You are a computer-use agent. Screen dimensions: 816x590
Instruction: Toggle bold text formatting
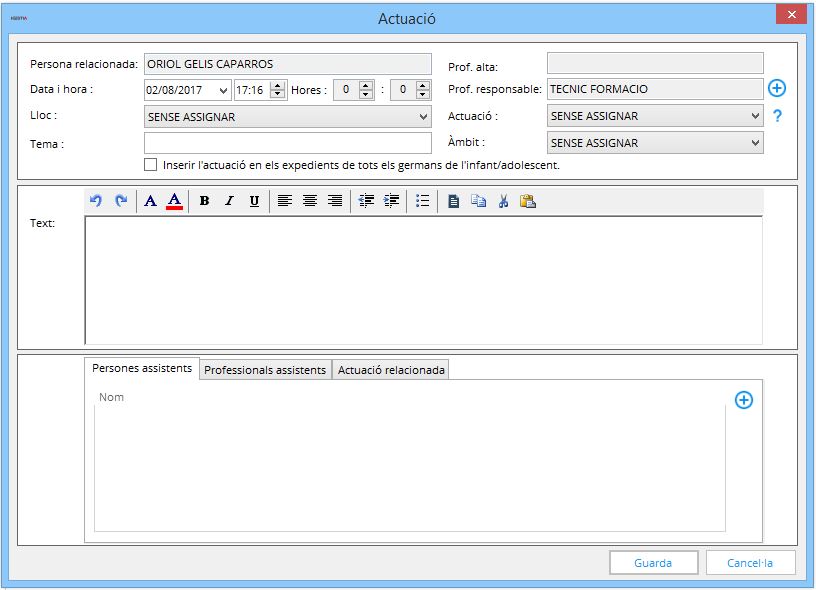coord(204,201)
